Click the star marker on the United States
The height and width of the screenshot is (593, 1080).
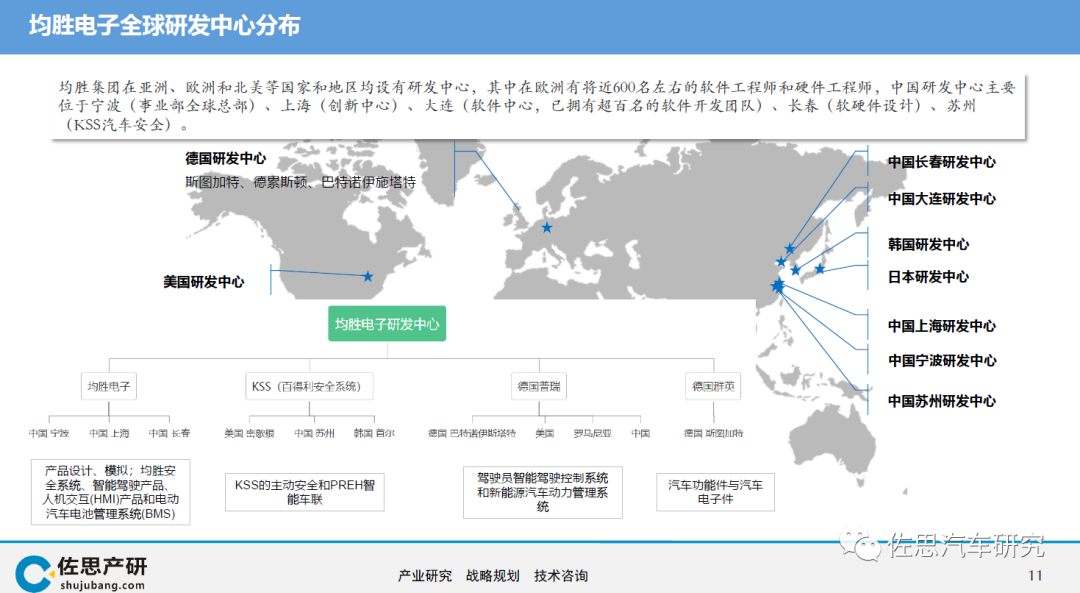pyautogui.click(x=368, y=276)
